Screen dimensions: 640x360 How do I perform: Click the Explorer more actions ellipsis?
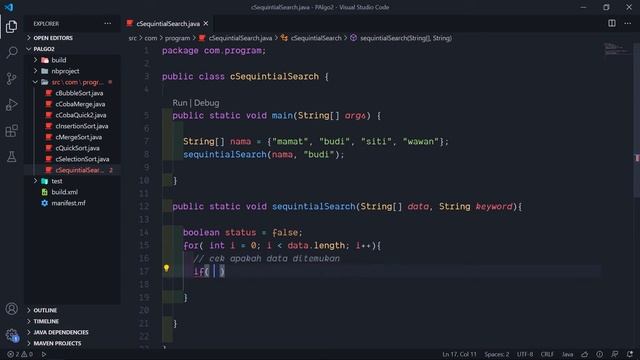[x=107, y=24]
